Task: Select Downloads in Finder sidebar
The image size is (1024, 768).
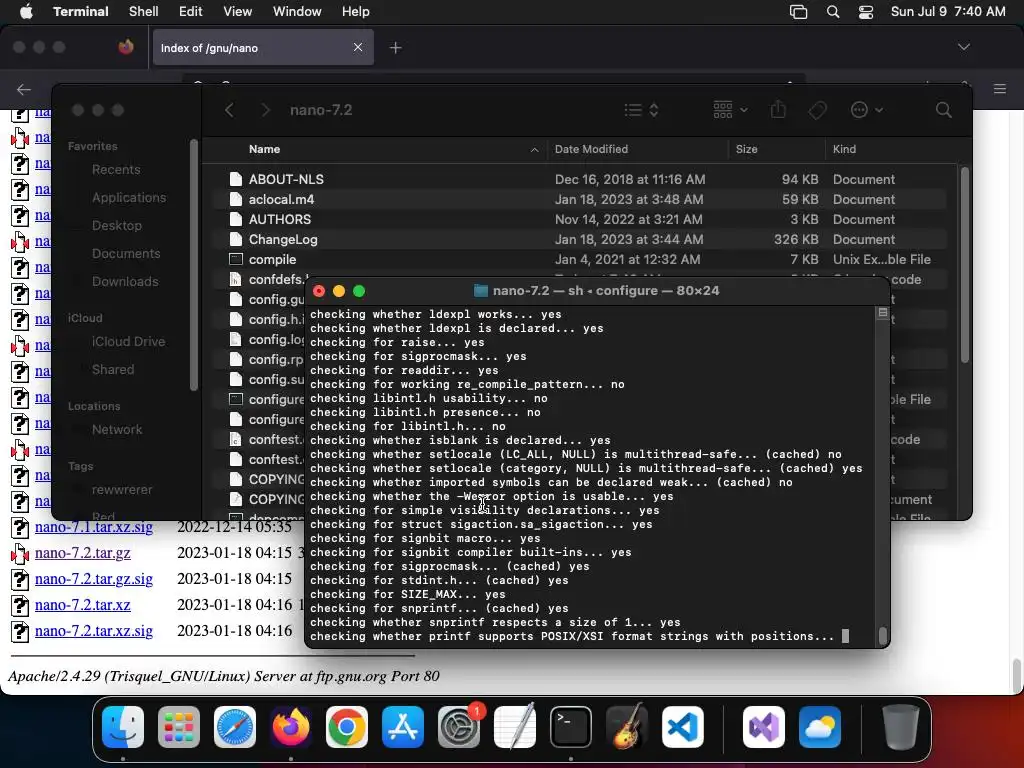Action: coord(125,282)
